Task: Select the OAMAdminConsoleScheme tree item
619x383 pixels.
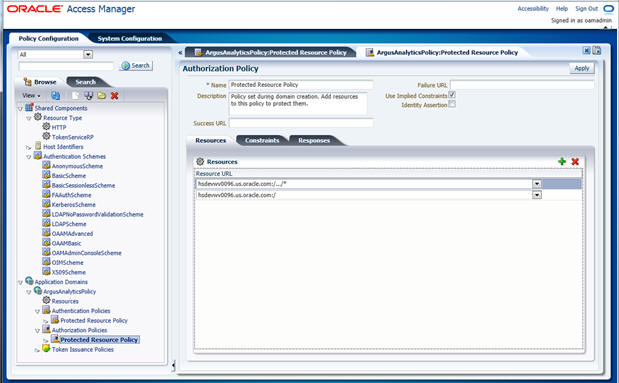Action: [86, 253]
